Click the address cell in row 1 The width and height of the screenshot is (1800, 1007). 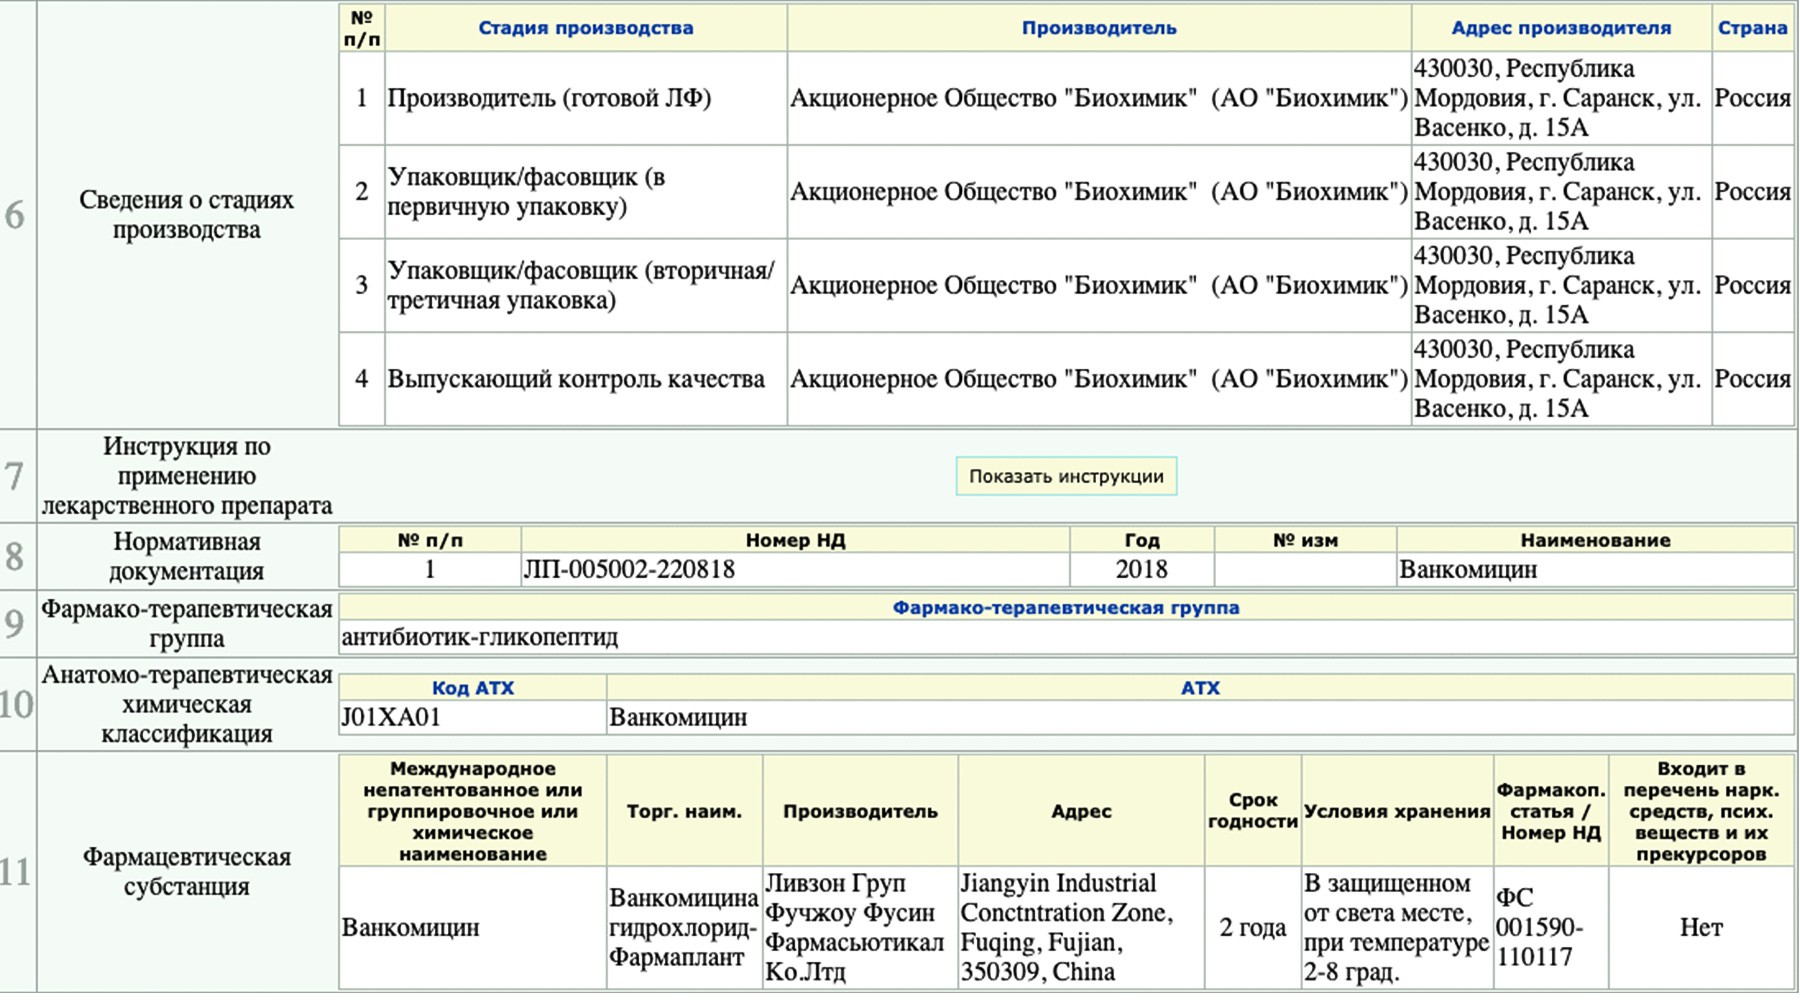(x=1561, y=98)
